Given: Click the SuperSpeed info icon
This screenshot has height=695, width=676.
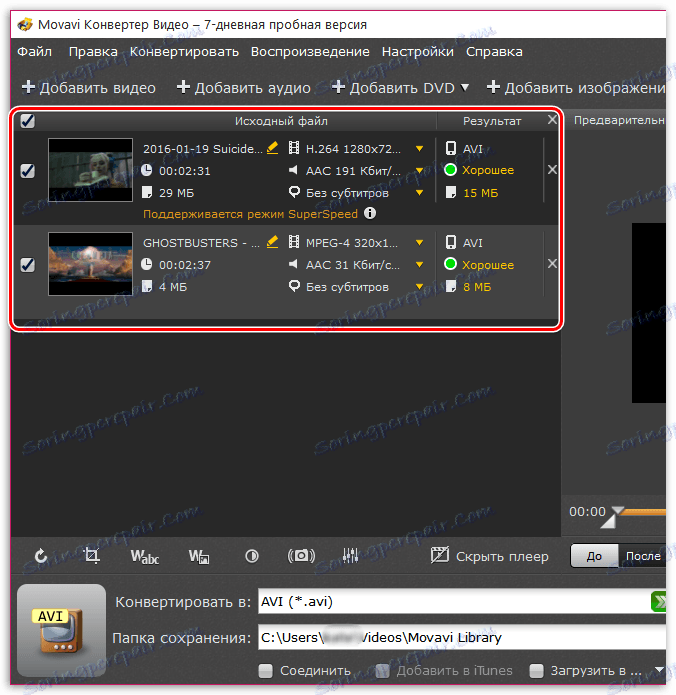Looking at the screenshot, I should [x=370, y=213].
